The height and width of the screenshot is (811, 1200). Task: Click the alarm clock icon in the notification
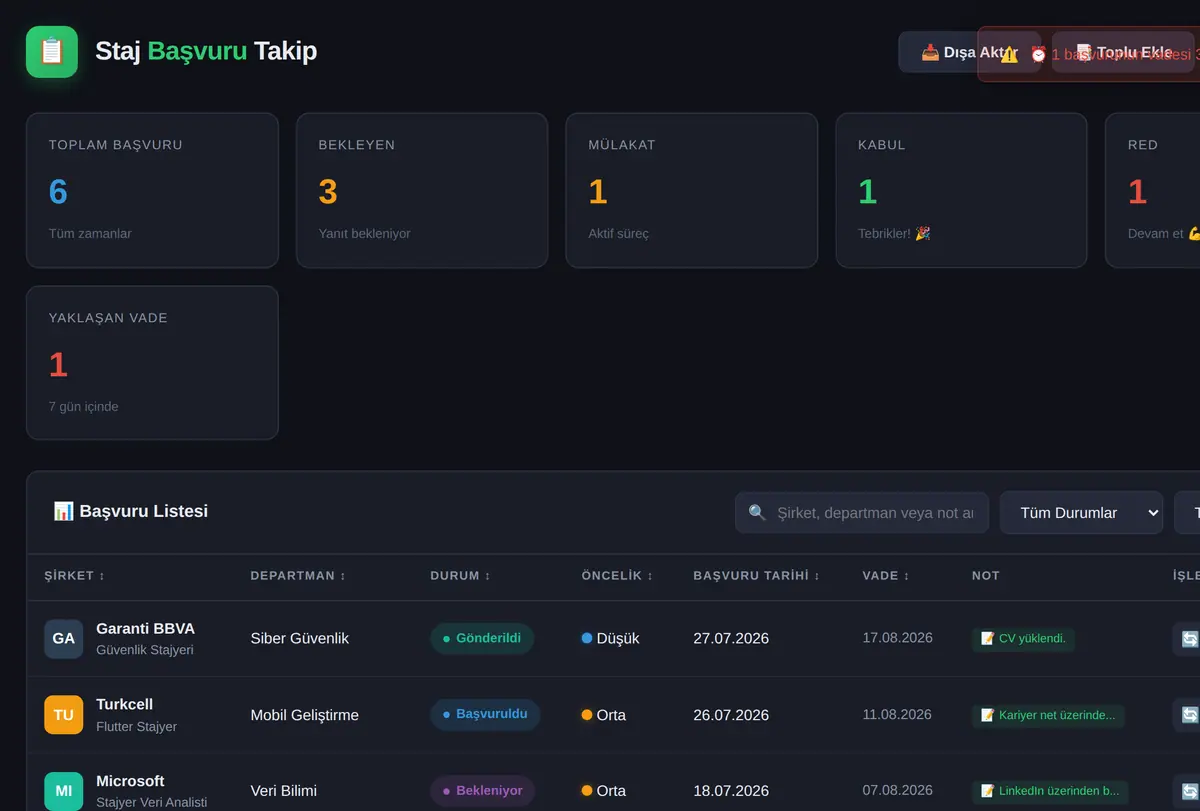pos(1038,55)
